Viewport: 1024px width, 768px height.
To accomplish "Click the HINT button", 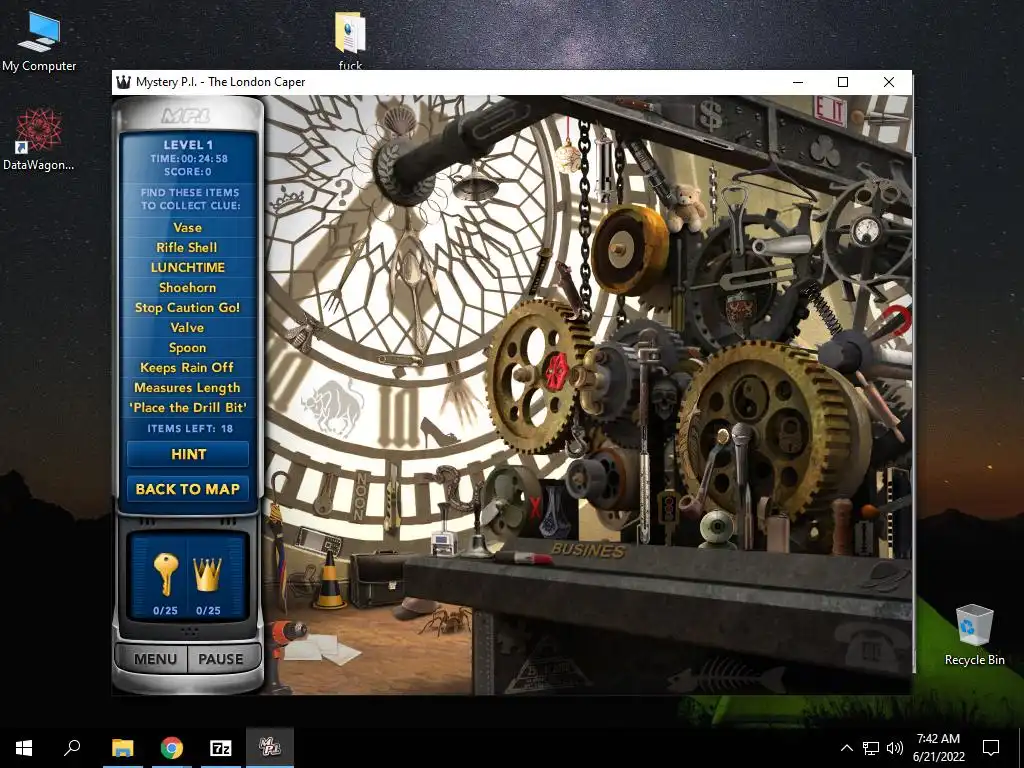I will click(188, 454).
